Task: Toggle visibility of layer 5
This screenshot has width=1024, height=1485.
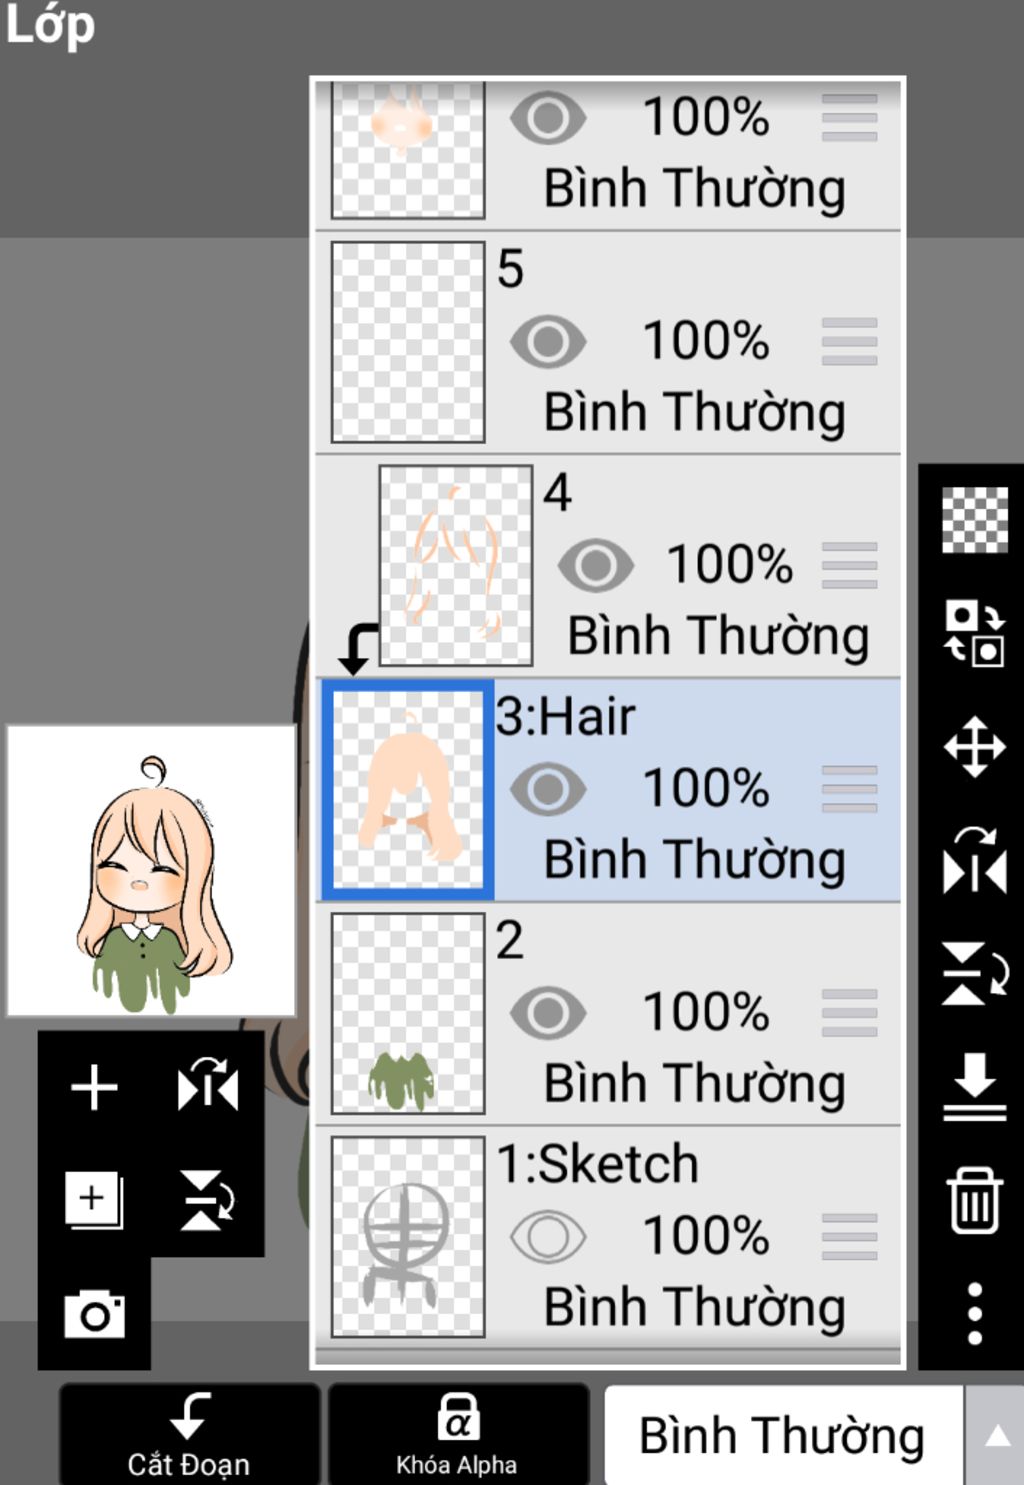Action: [548, 342]
